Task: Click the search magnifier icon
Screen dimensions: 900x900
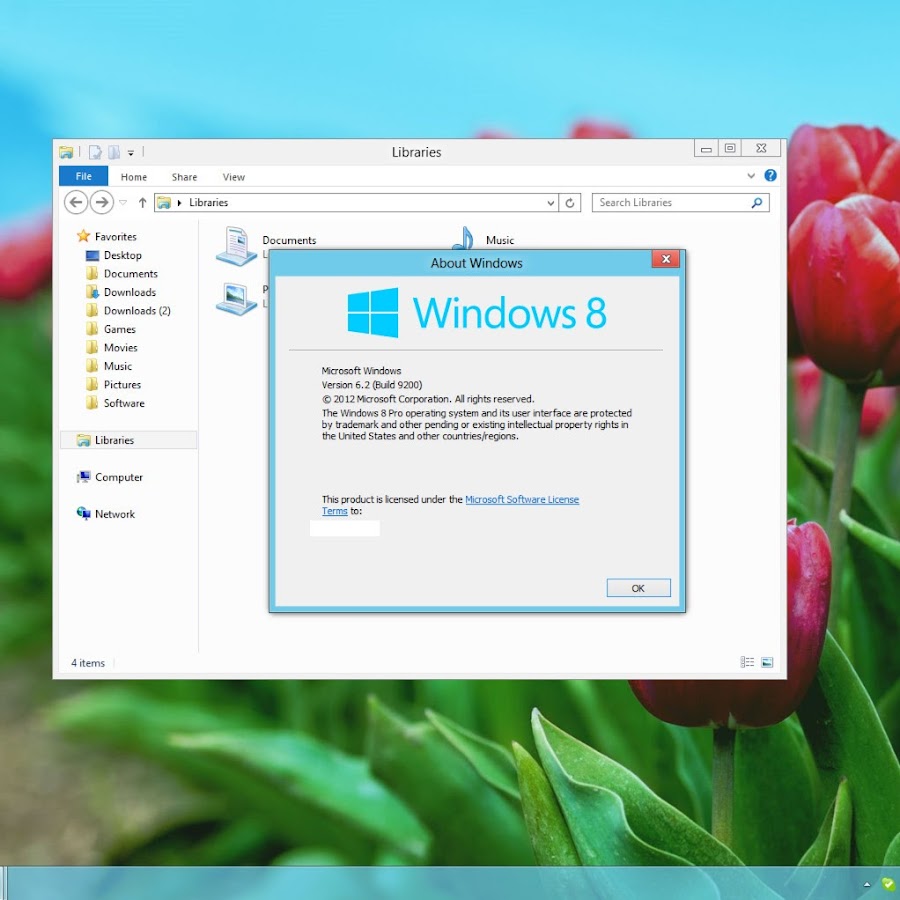Action: tap(757, 203)
